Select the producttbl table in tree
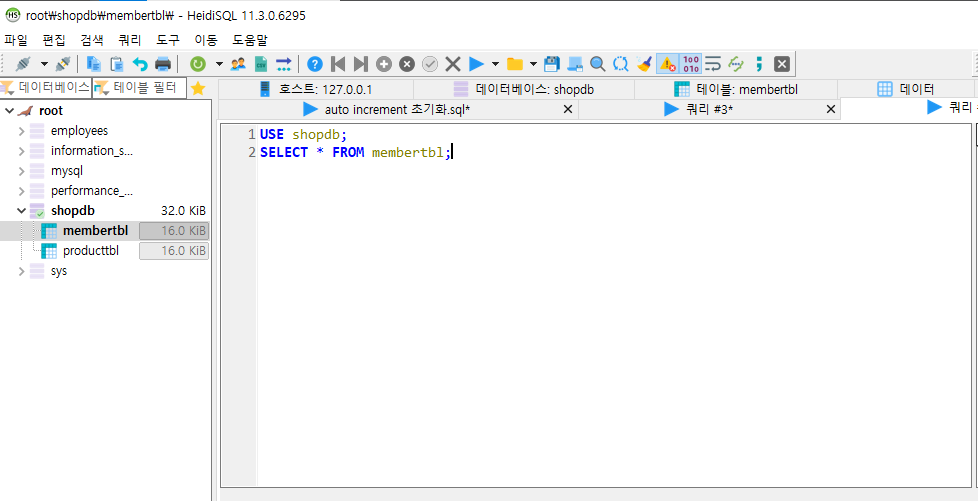 pos(91,251)
